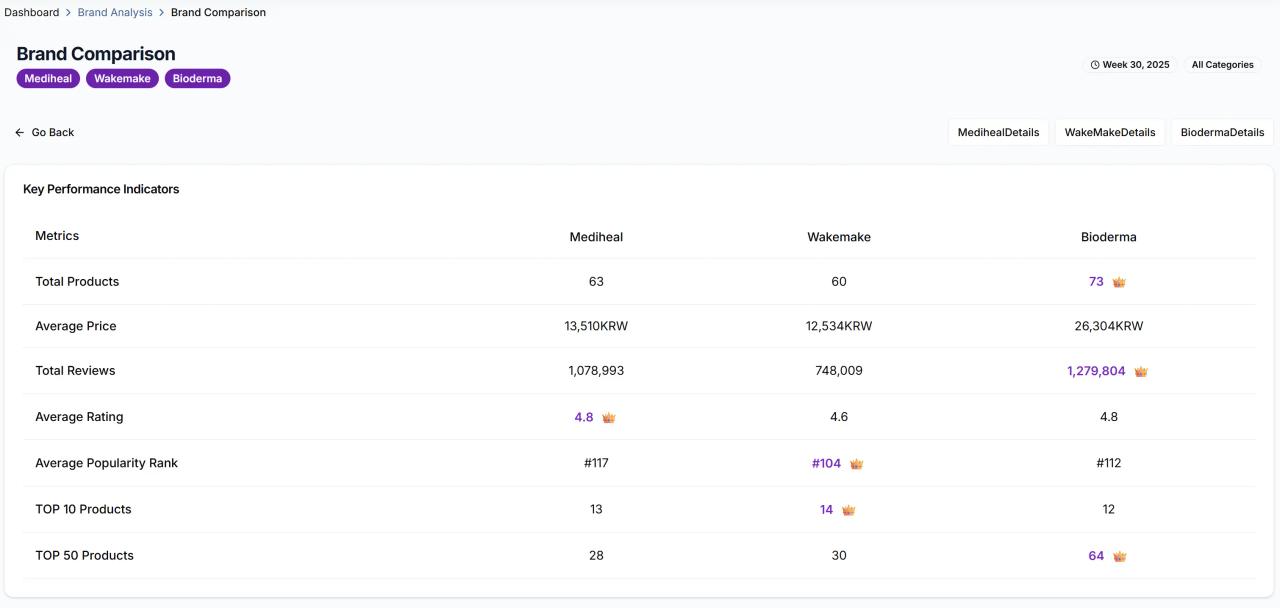Click the Key Performance Indicators heading
Screen dimensions: 1280x608
point(101,189)
